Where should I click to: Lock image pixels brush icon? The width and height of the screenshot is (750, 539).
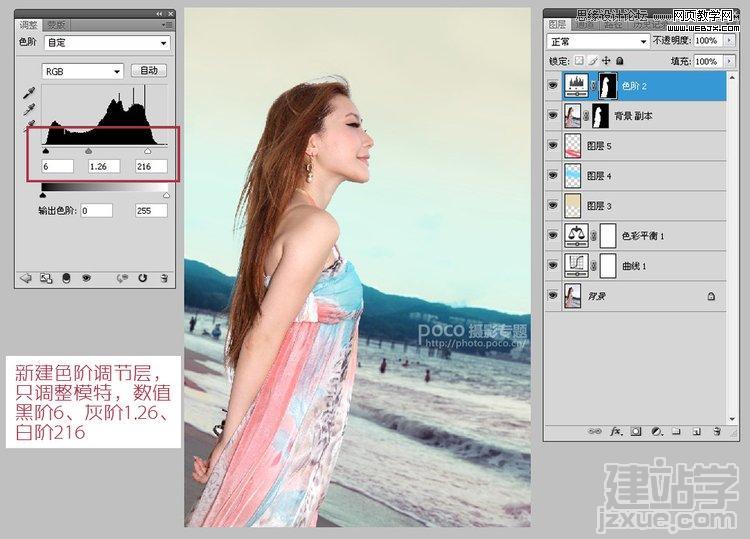pyautogui.click(x=593, y=61)
